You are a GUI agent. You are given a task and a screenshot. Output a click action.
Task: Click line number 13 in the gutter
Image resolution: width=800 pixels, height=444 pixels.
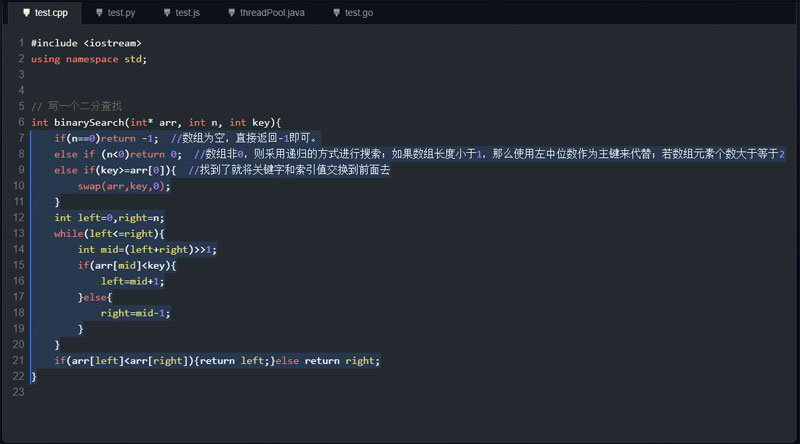click(x=18, y=233)
